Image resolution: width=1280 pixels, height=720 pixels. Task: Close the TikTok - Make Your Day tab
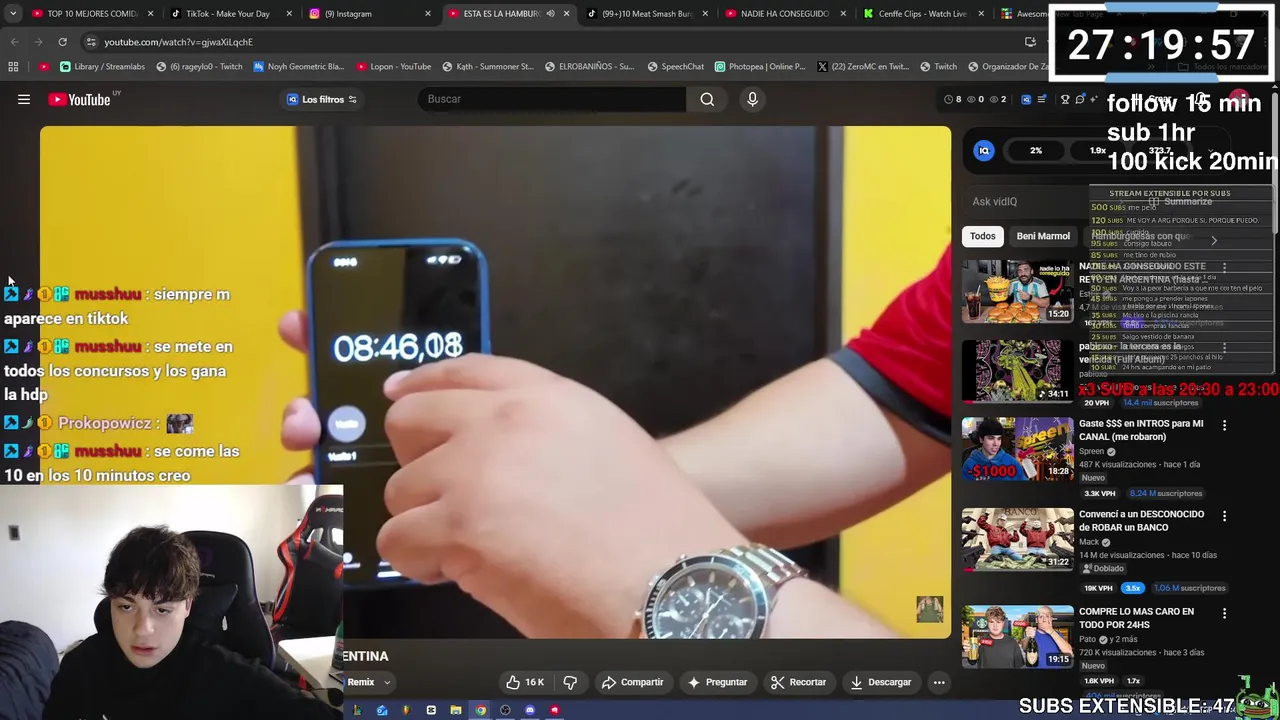click(x=289, y=14)
